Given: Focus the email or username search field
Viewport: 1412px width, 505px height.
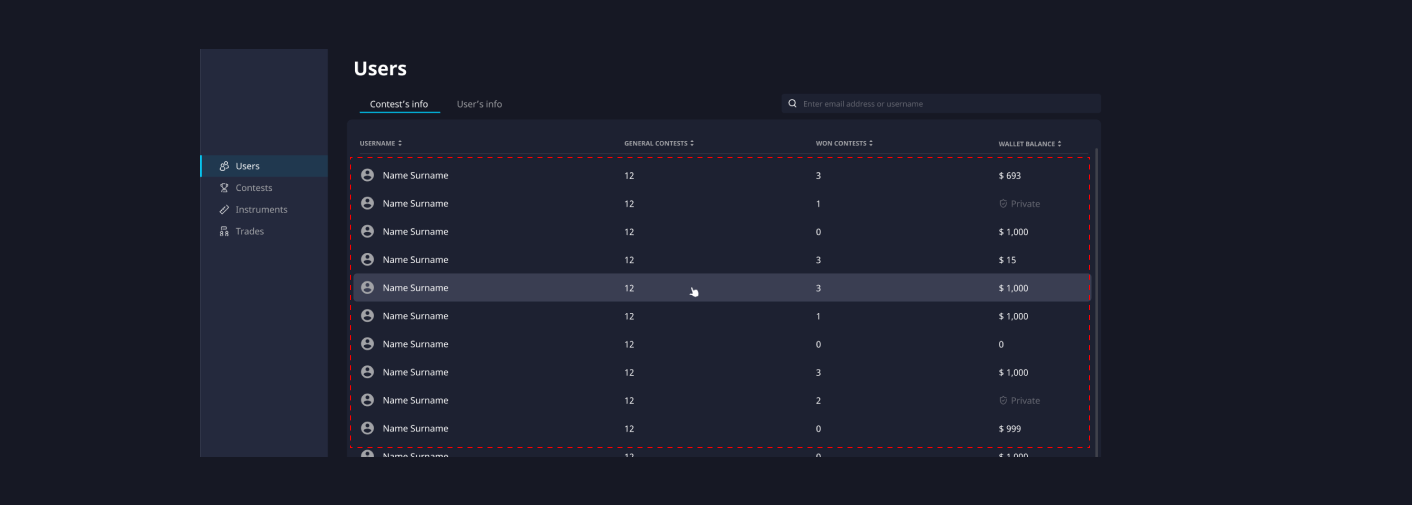Looking at the screenshot, I should pos(945,104).
